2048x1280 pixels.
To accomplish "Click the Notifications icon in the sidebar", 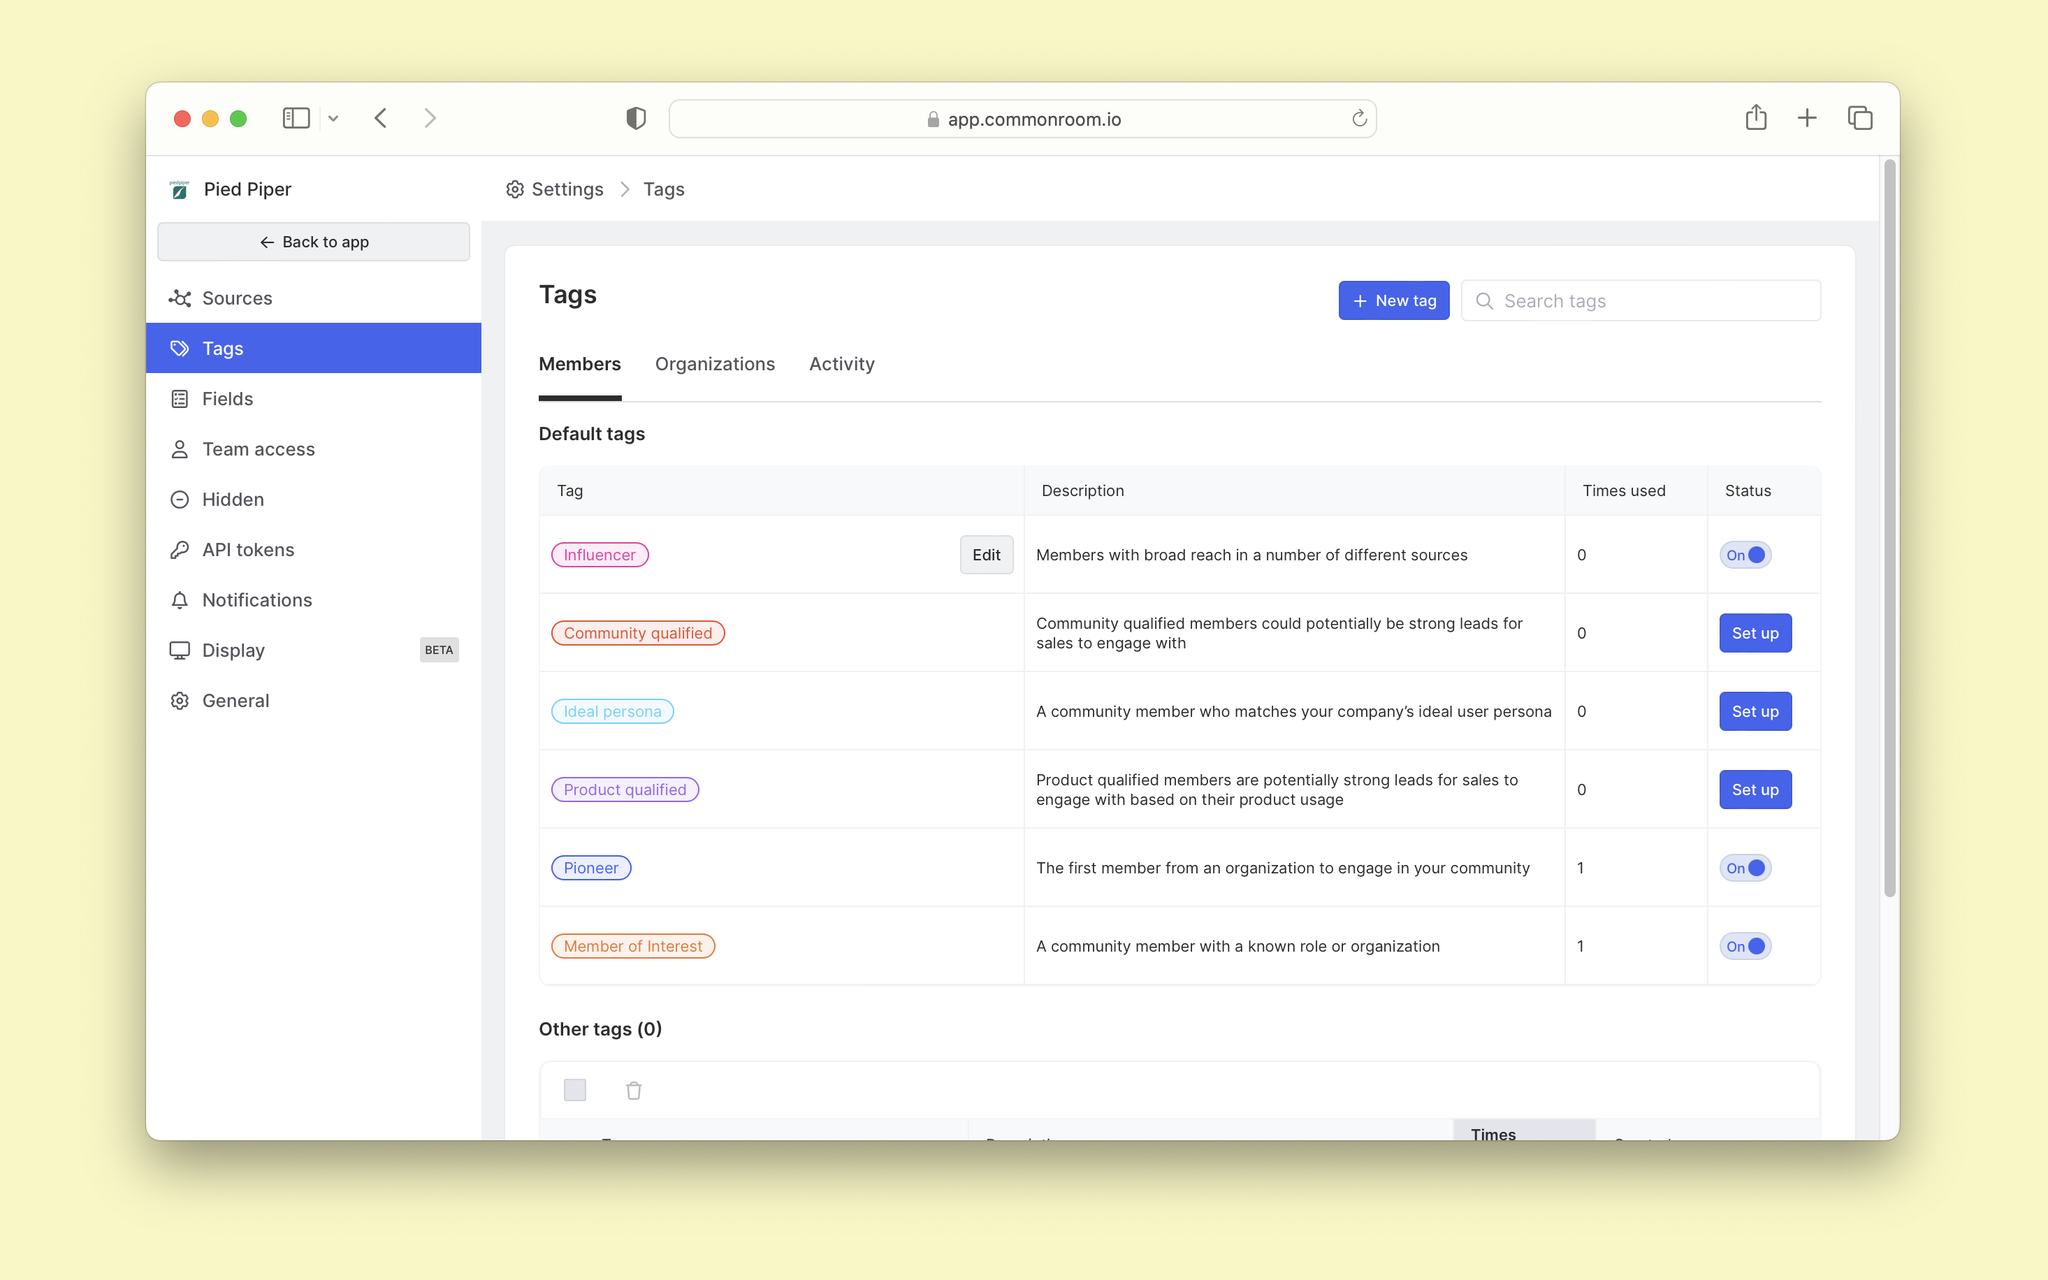I will [180, 599].
